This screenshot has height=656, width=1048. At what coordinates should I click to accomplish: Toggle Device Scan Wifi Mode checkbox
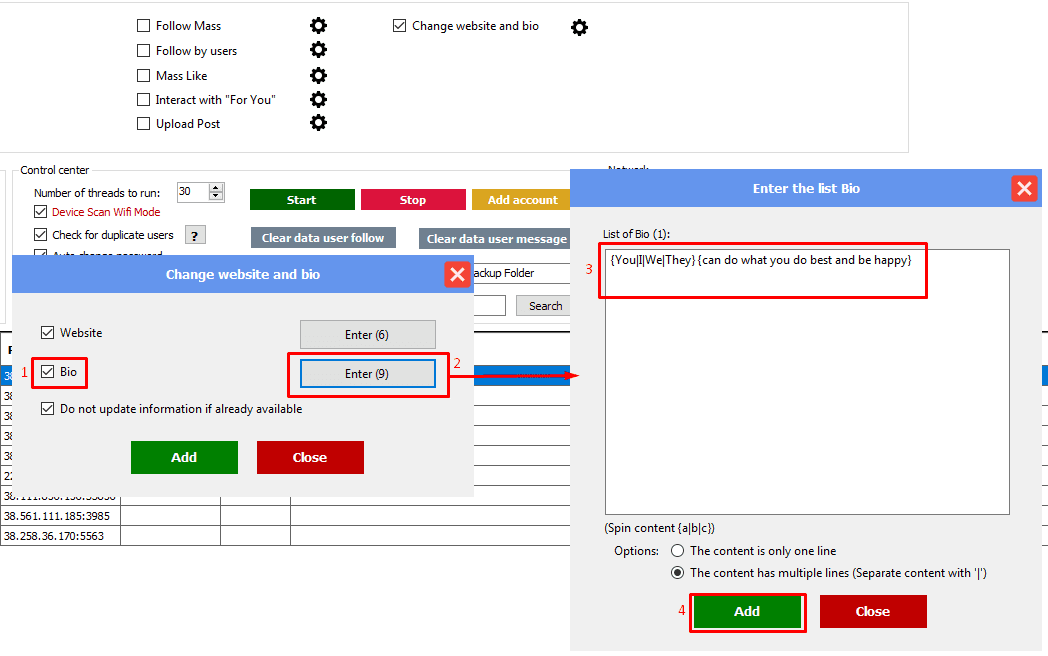click(41, 212)
